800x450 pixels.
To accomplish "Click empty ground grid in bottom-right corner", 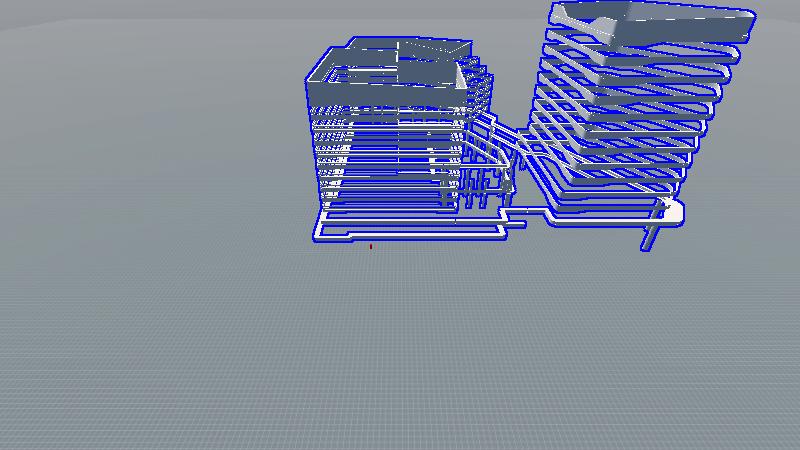I will (720, 400).
